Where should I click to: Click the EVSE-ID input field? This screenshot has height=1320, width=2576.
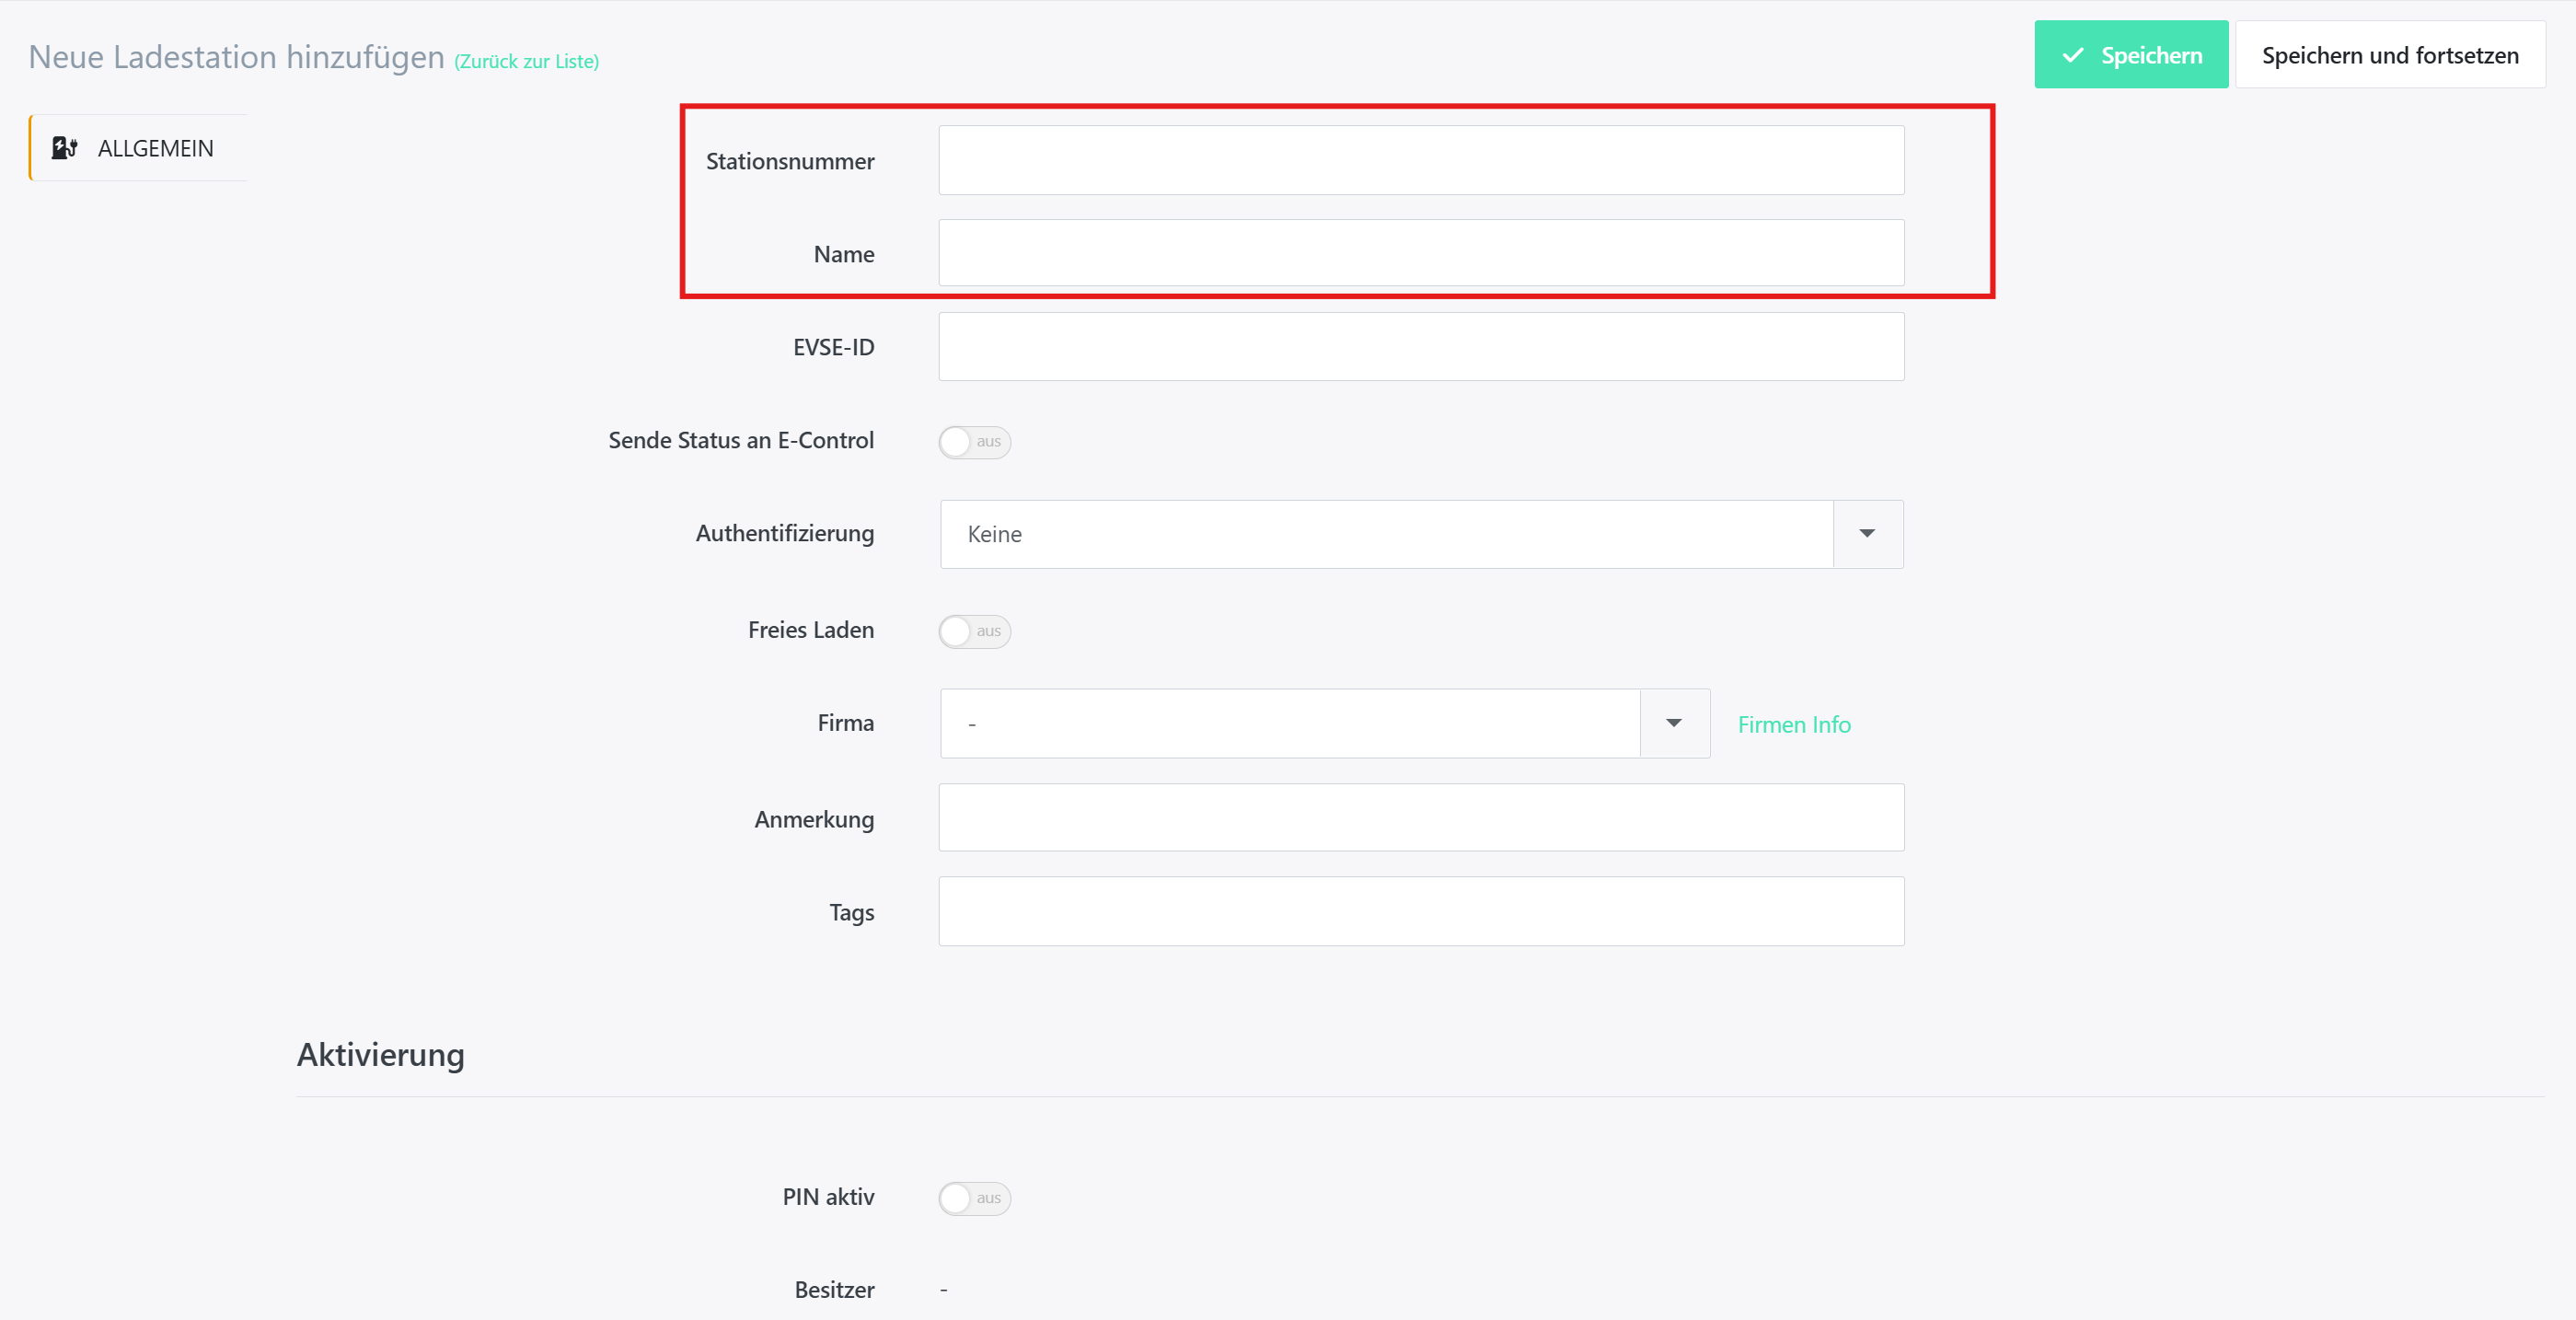pyautogui.click(x=1420, y=346)
